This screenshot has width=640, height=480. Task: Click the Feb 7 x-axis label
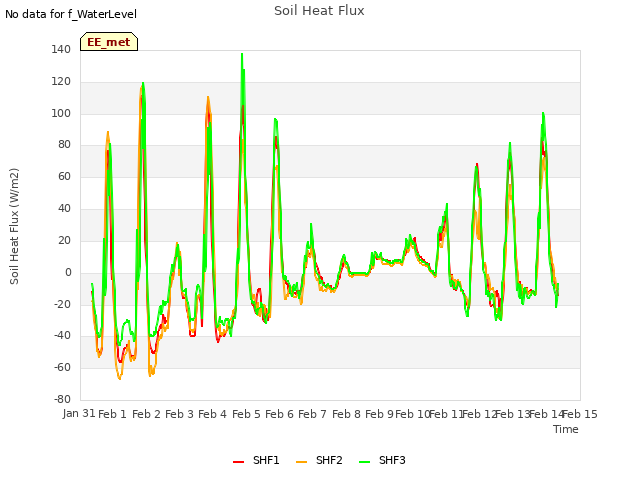click(312, 414)
